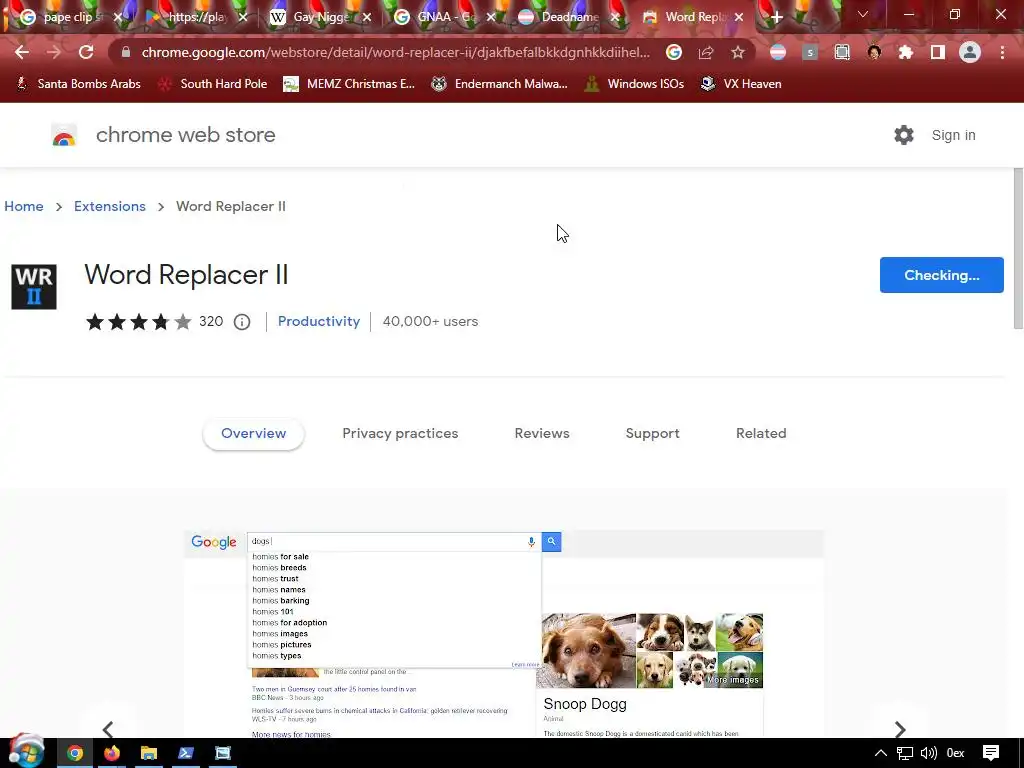
Task: Go back using the browser back arrow
Action: (22, 52)
